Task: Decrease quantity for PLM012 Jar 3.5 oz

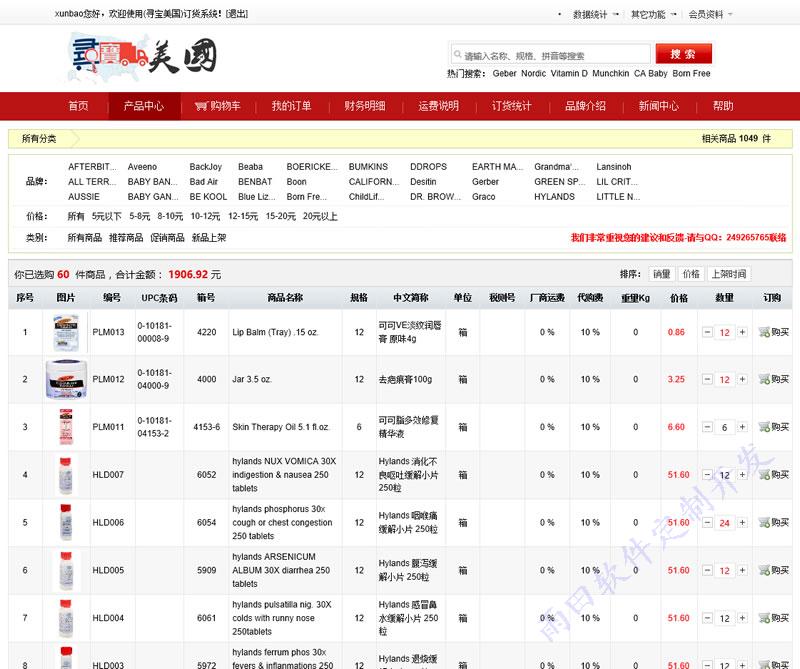Action: coord(707,379)
